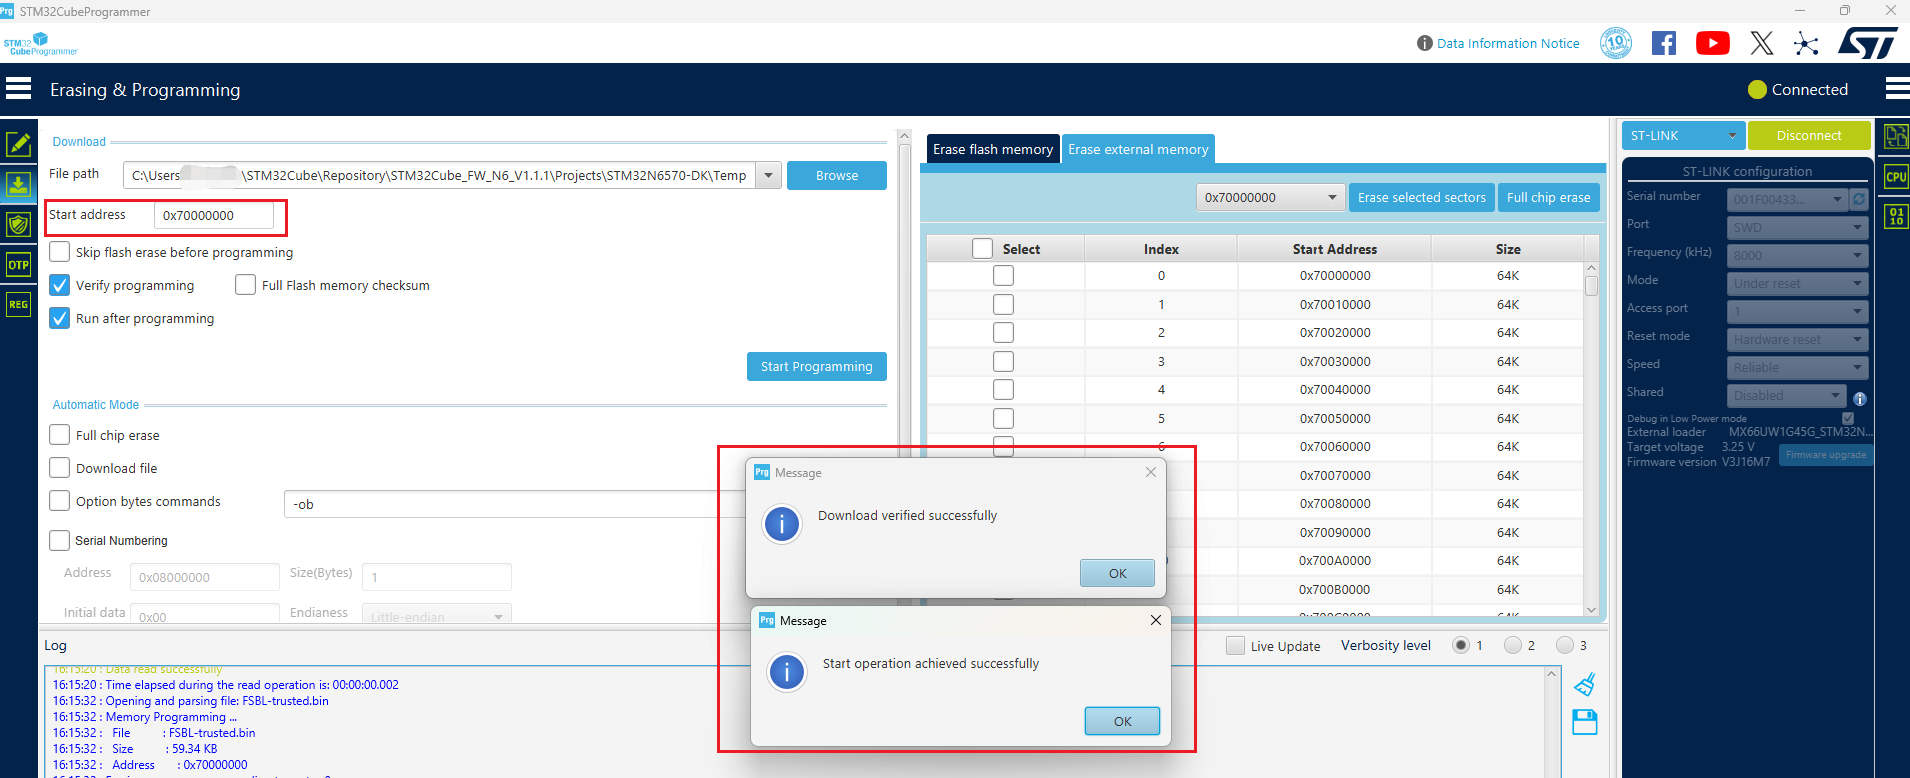Image resolution: width=1910 pixels, height=778 pixels.
Task: Click OK in Download verified dialog
Action: click(1118, 573)
